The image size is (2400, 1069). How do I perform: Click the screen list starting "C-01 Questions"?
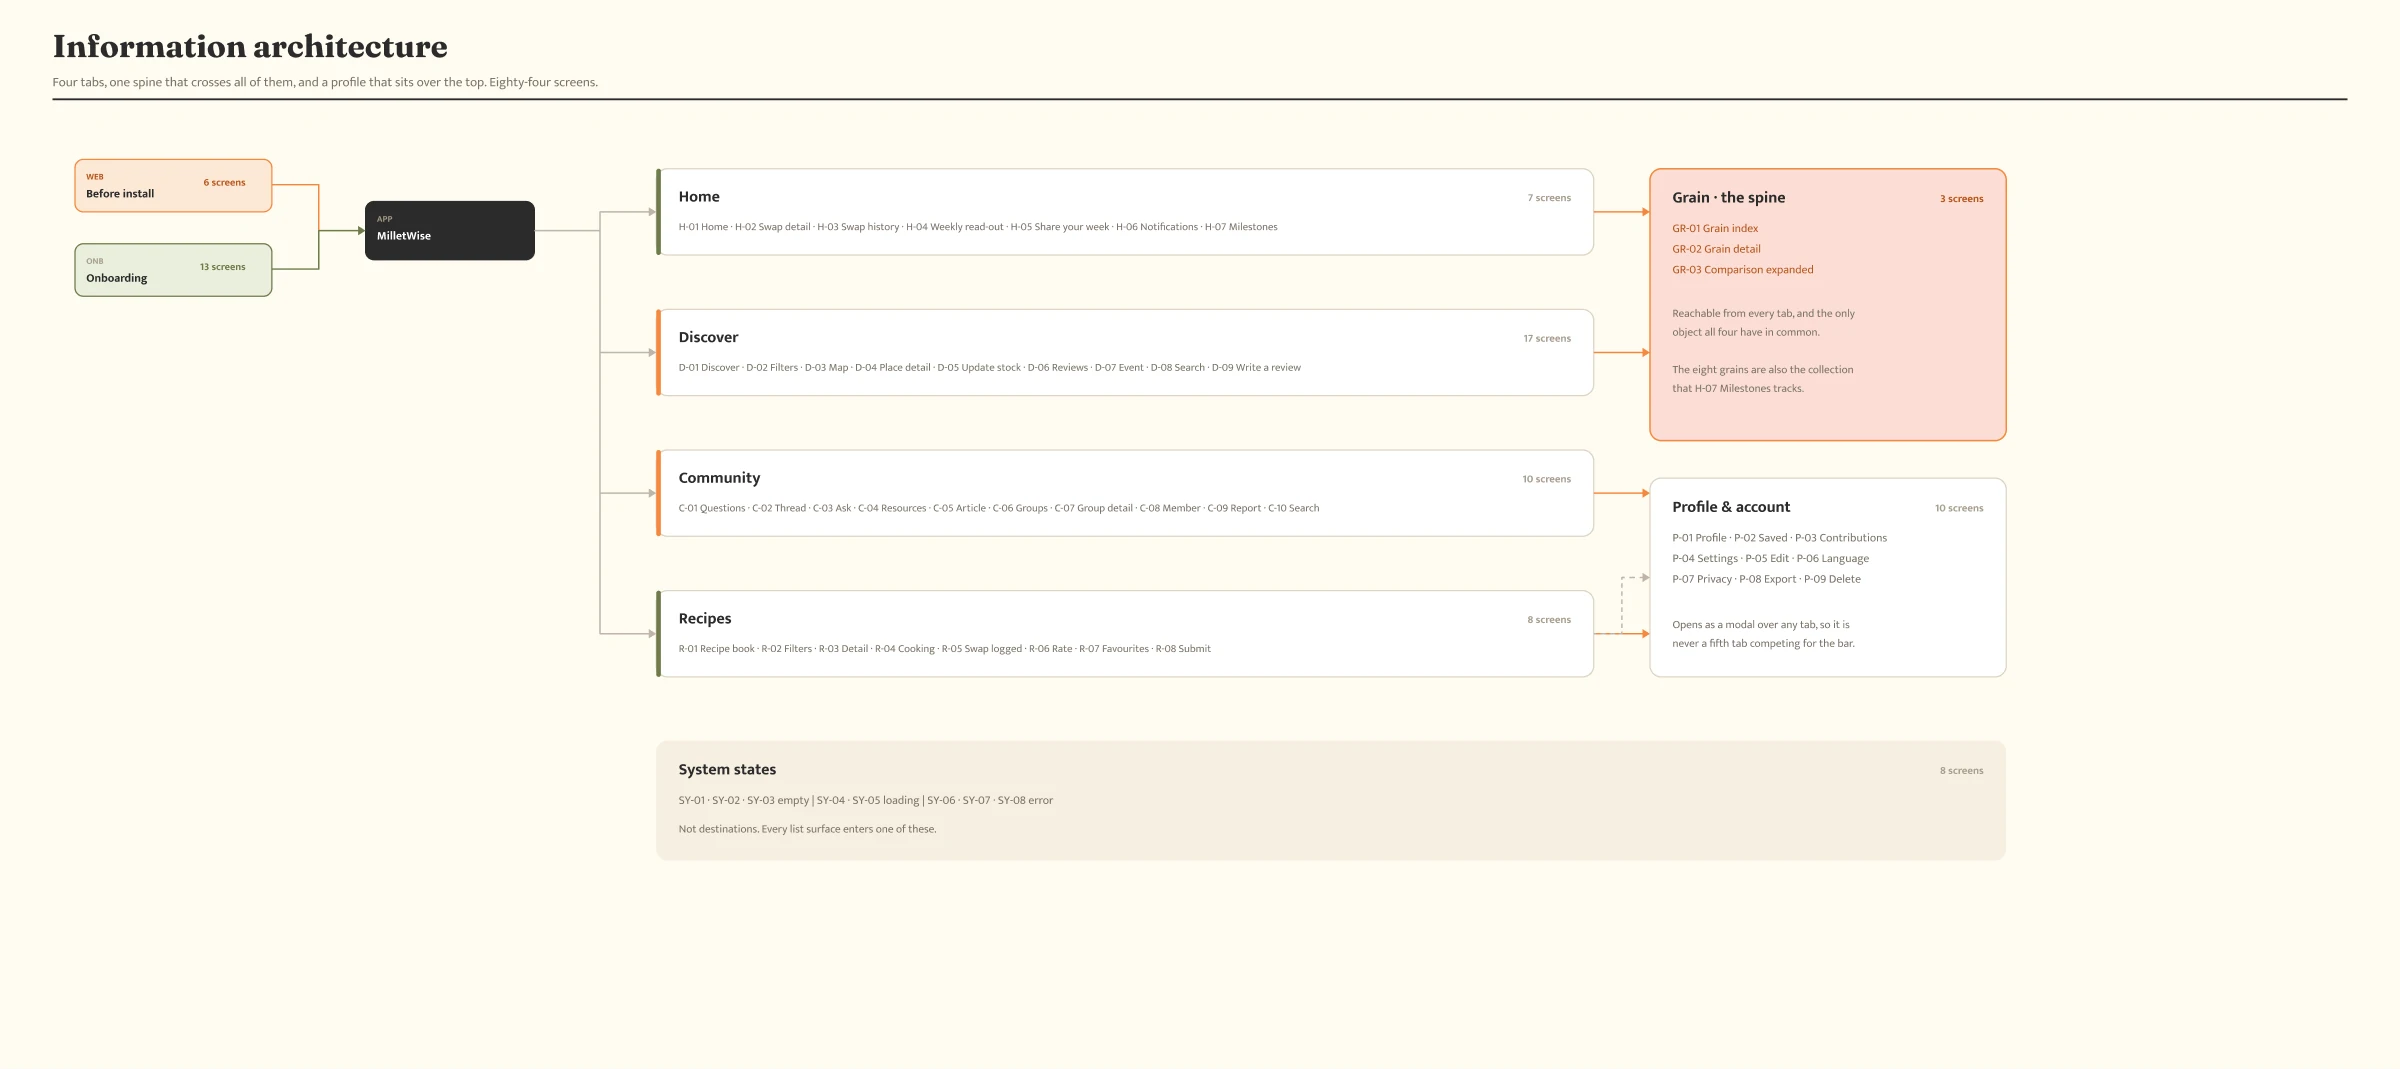[999, 508]
